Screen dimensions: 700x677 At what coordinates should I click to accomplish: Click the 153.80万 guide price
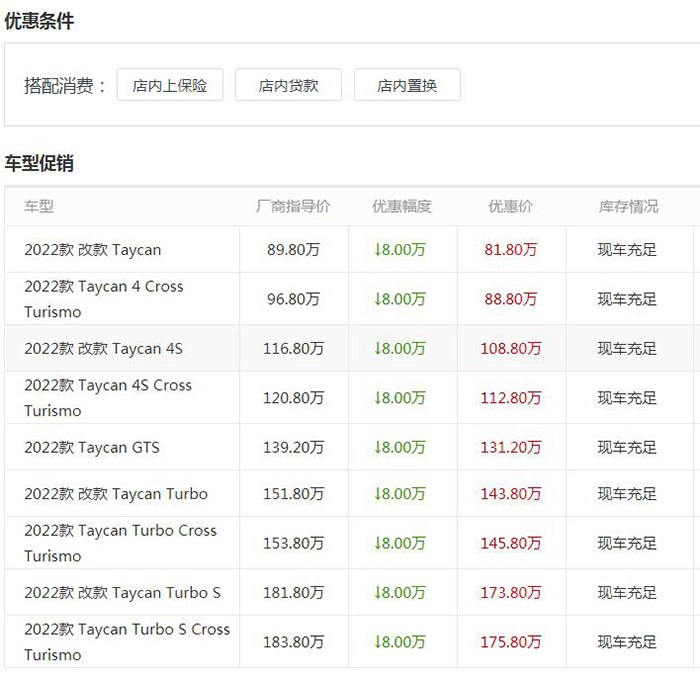point(293,543)
